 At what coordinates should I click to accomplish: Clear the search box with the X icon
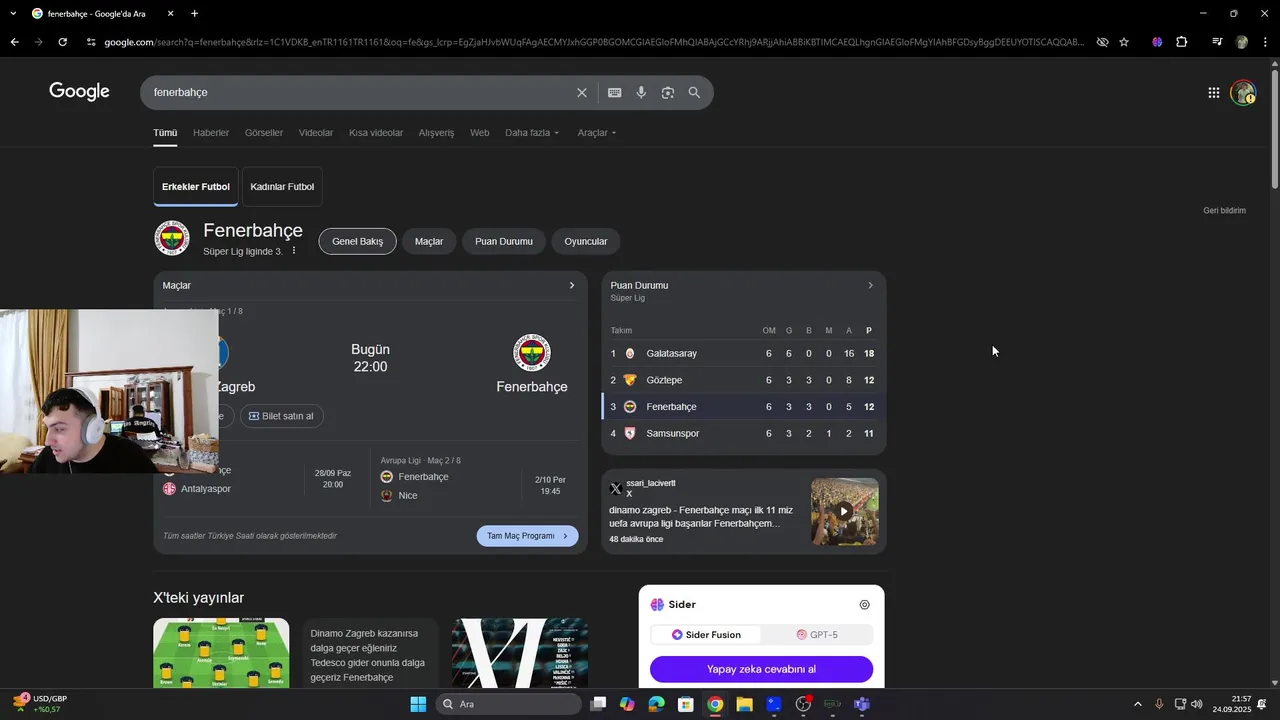(581, 92)
